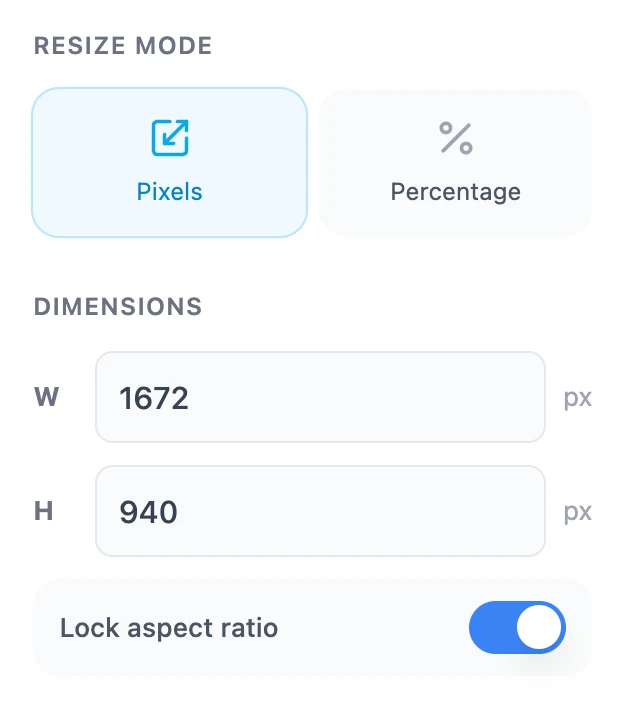This screenshot has height=710, width=624.
Task: Click the H height label
Action: (x=43, y=511)
